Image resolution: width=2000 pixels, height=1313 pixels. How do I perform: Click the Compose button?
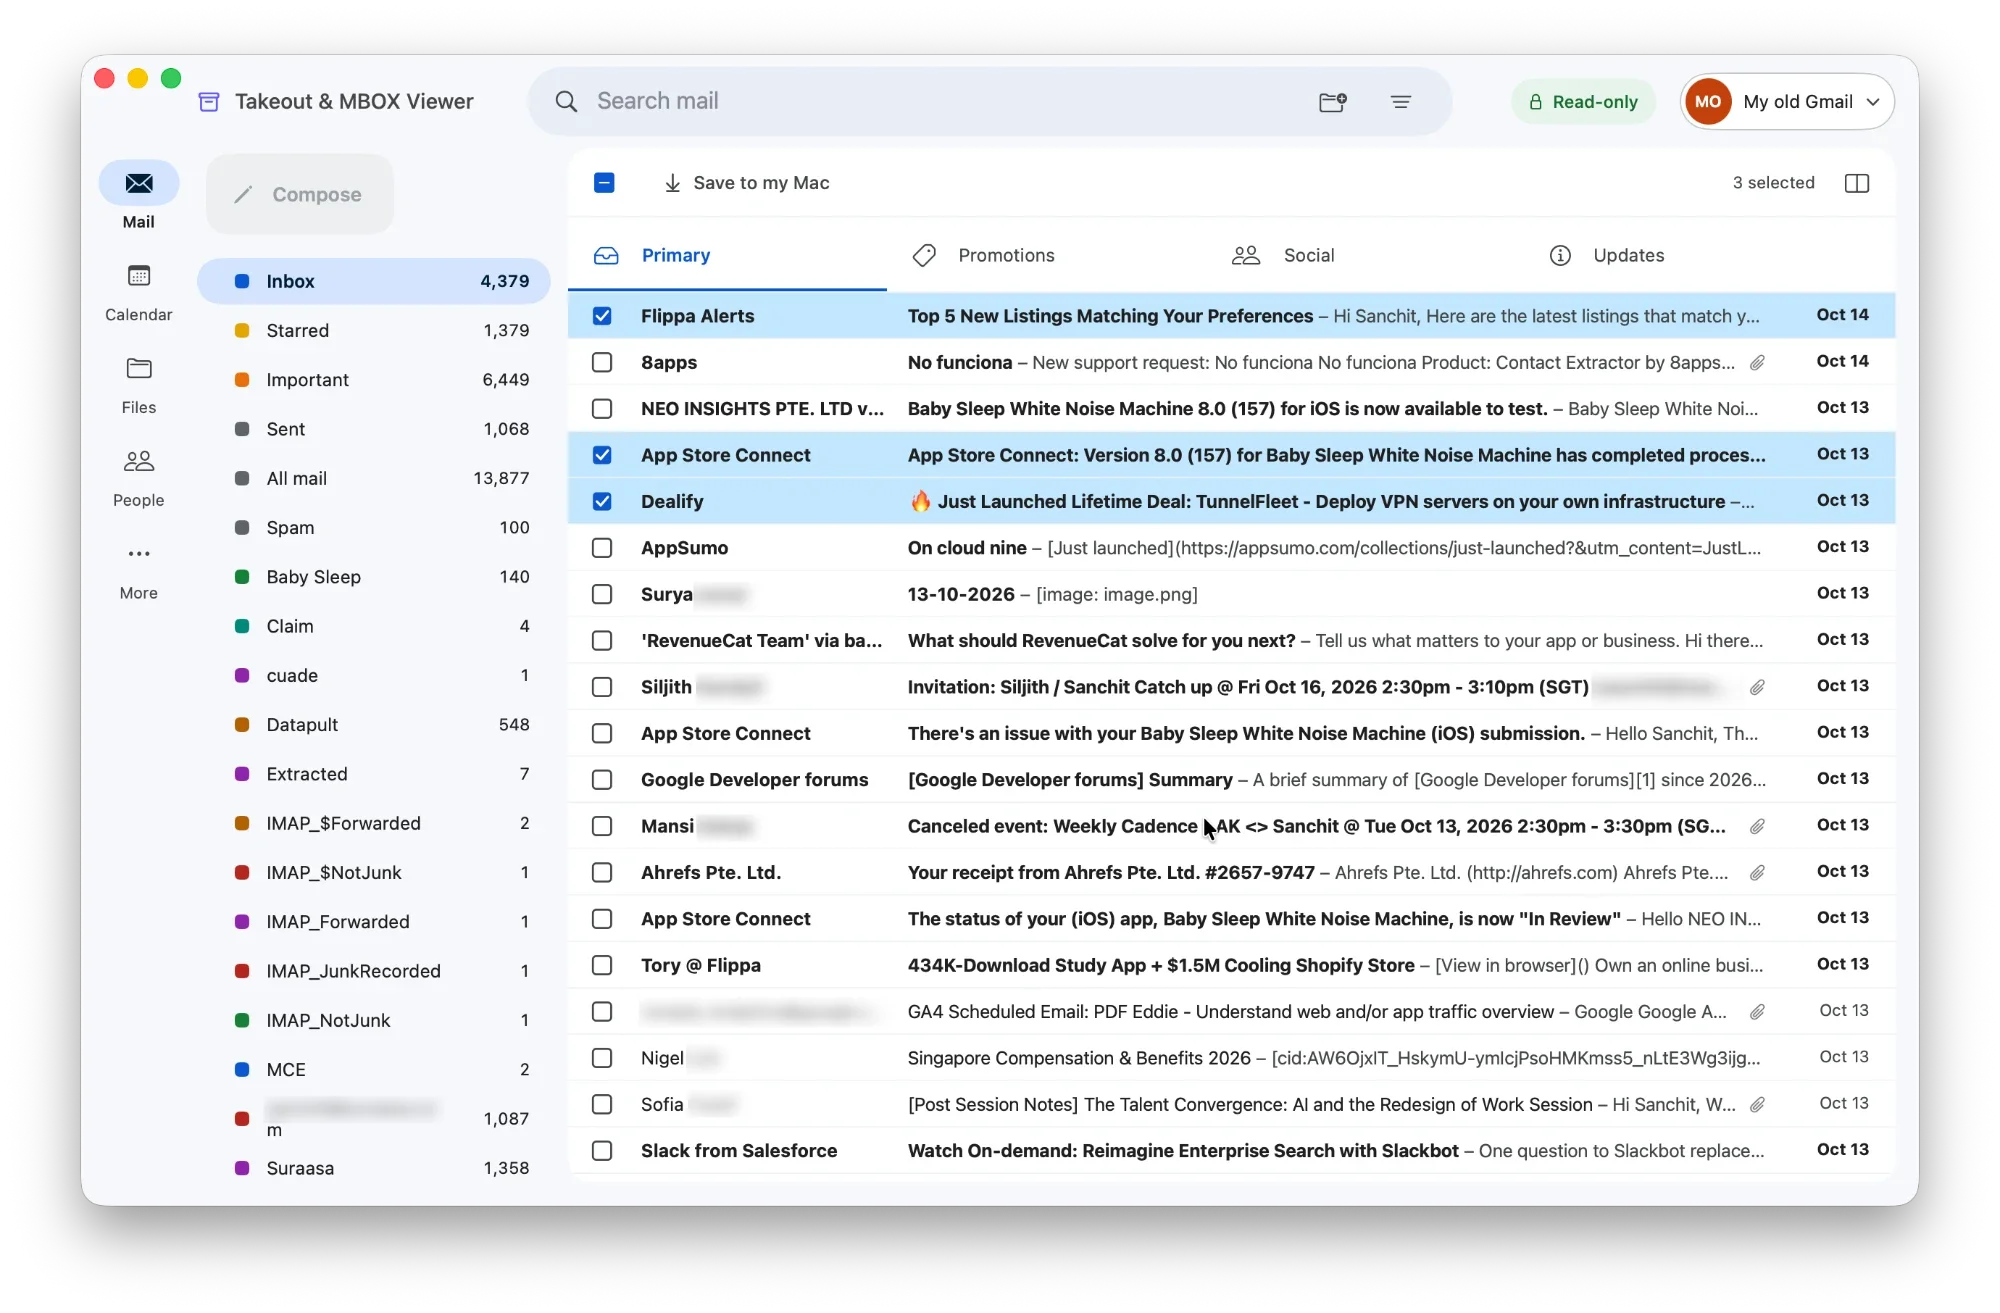pyautogui.click(x=300, y=195)
